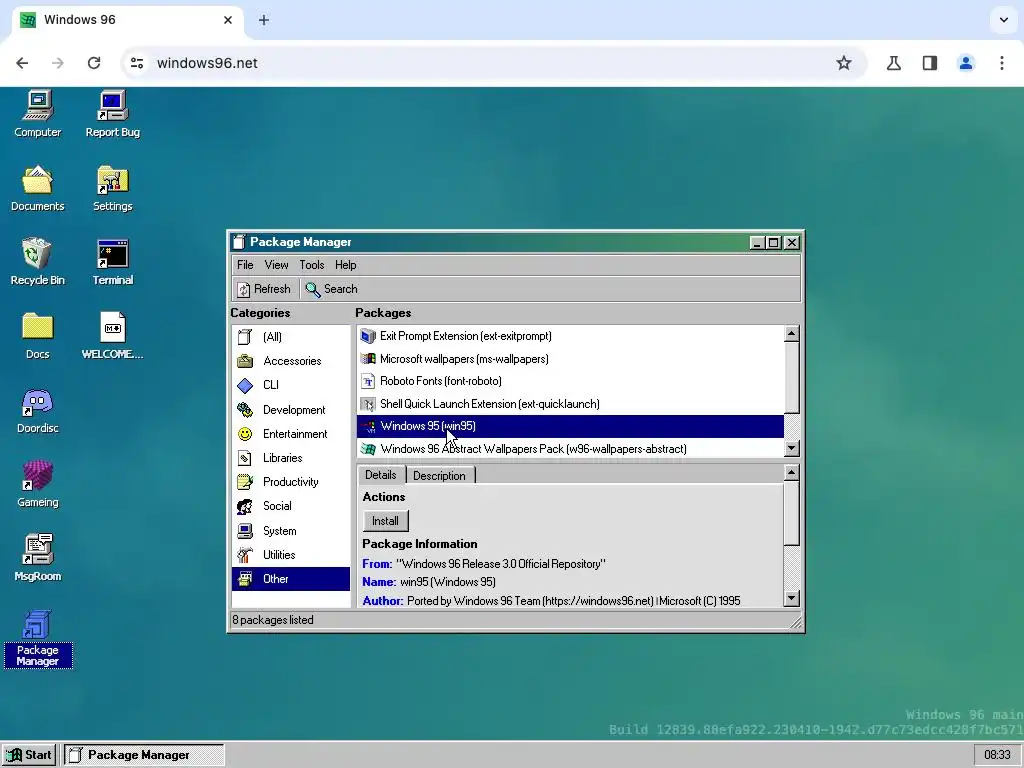The image size is (1024, 768).
Task: Select Shell Quick Launch Extension package
Action: tap(570, 404)
